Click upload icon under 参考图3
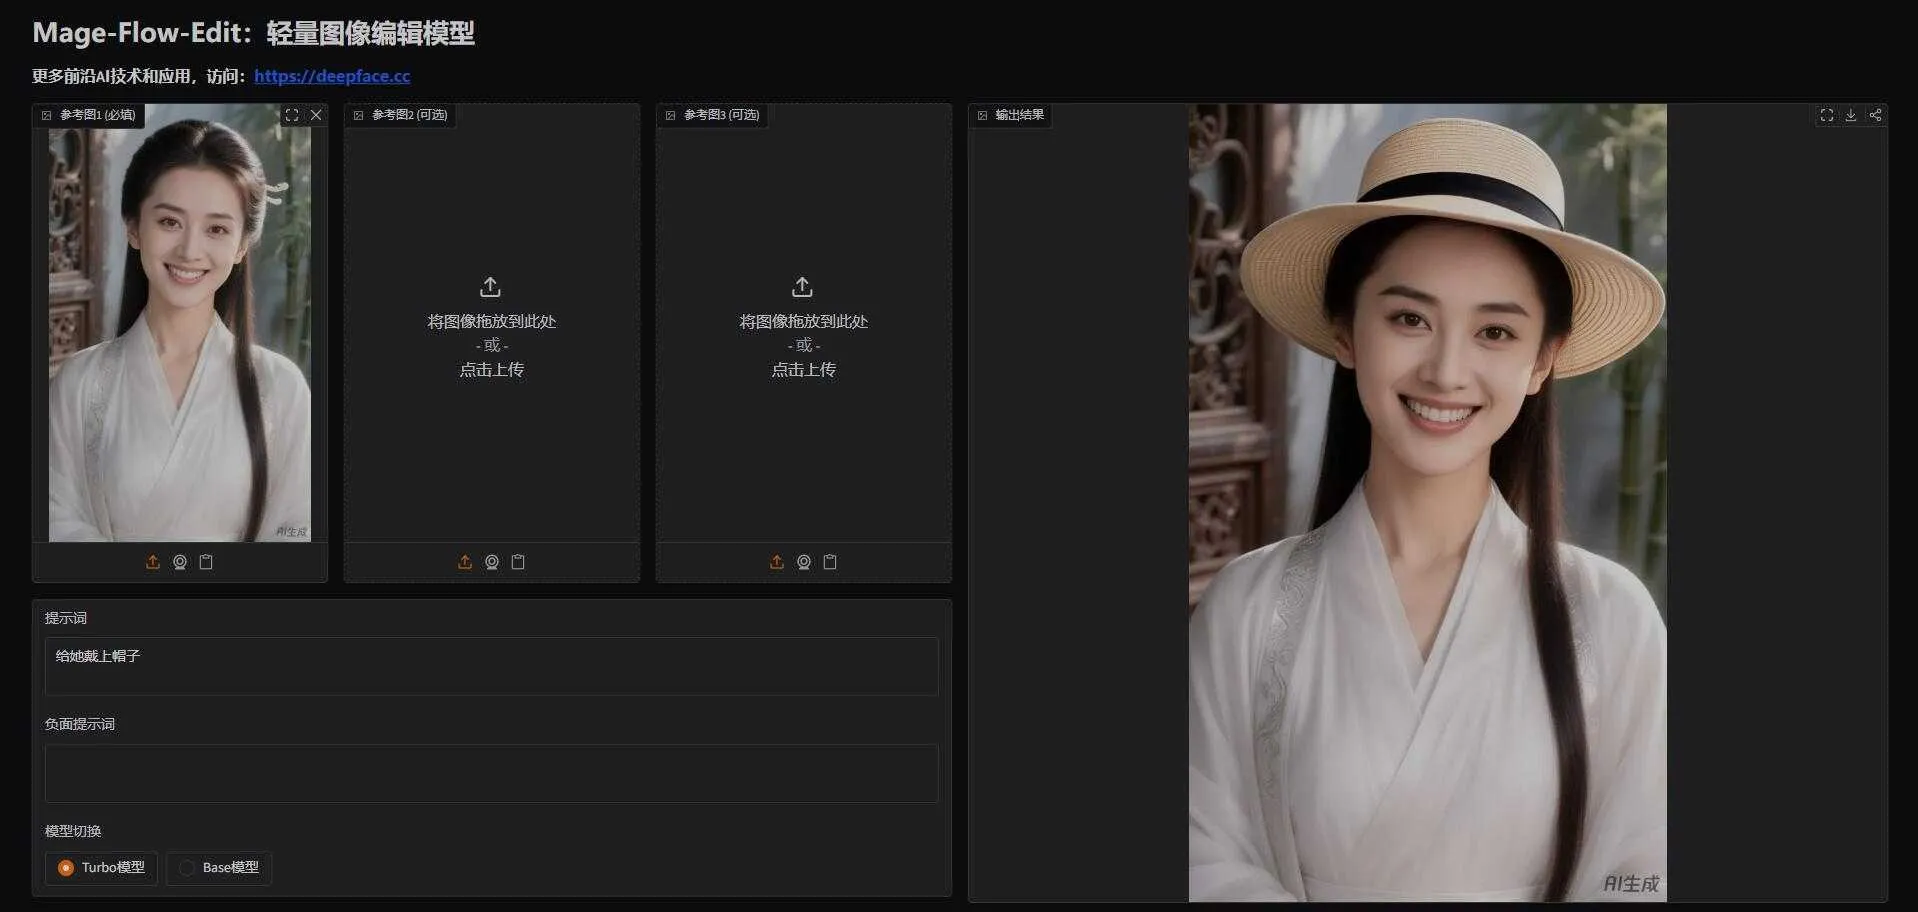 777,562
